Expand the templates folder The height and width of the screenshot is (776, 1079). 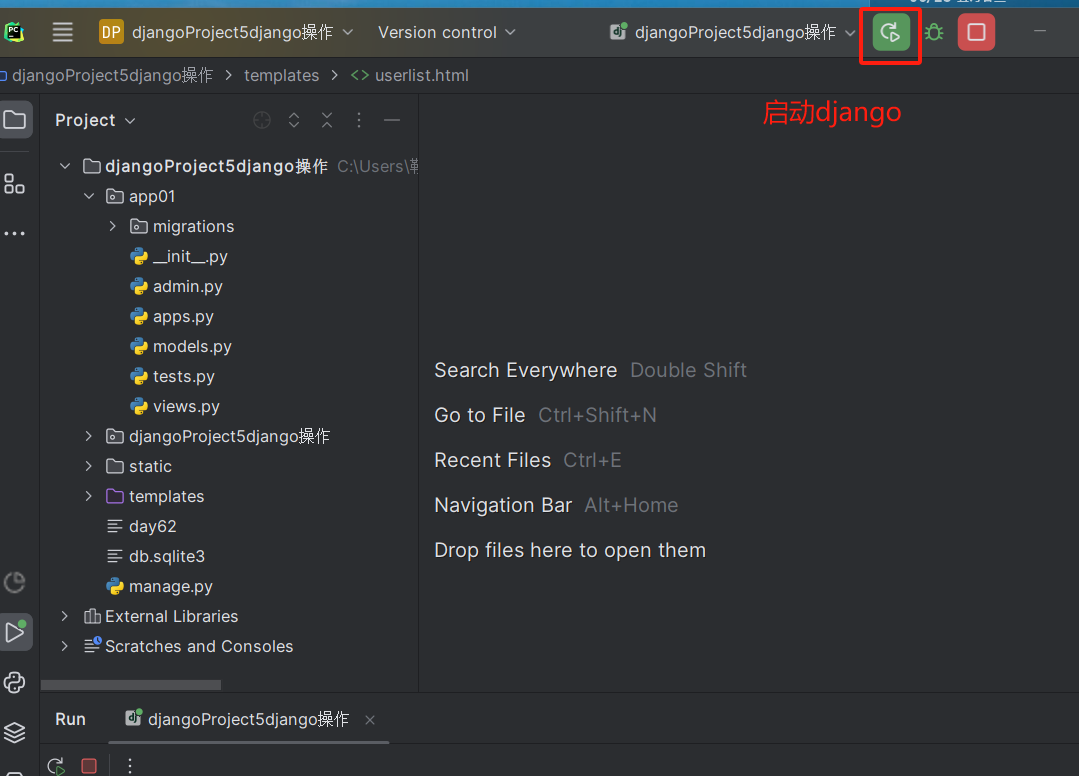89,496
